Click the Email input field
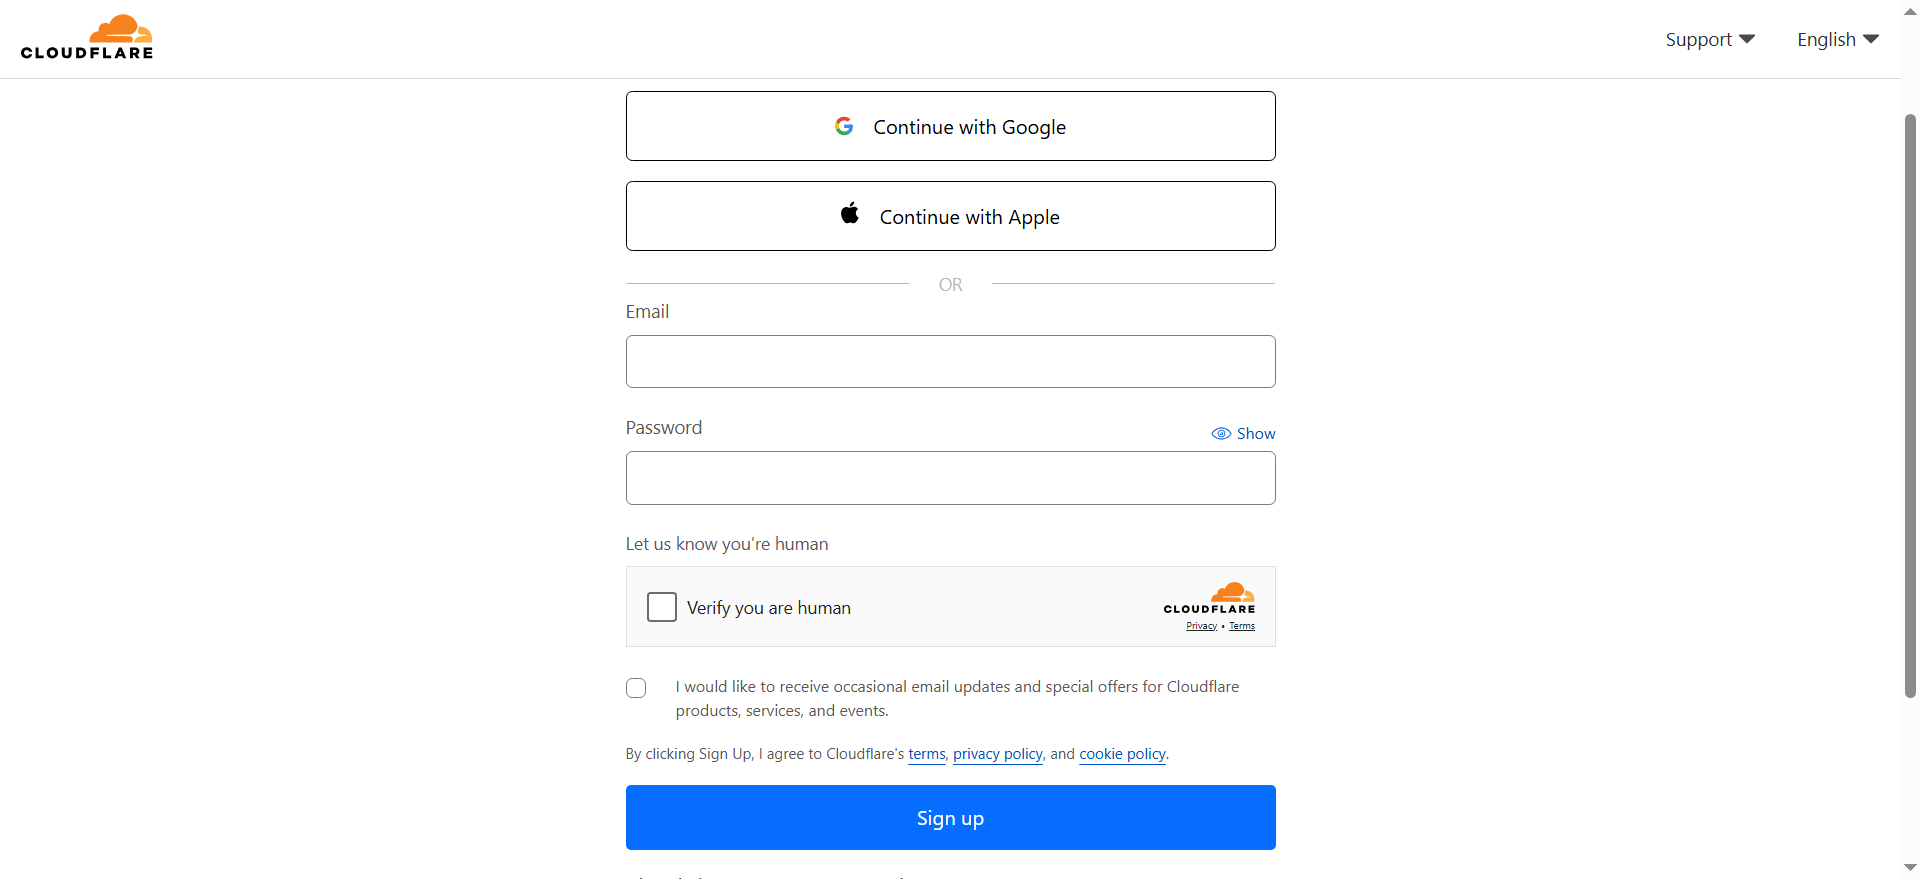This screenshot has height=879, width=1920. coord(951,361)
